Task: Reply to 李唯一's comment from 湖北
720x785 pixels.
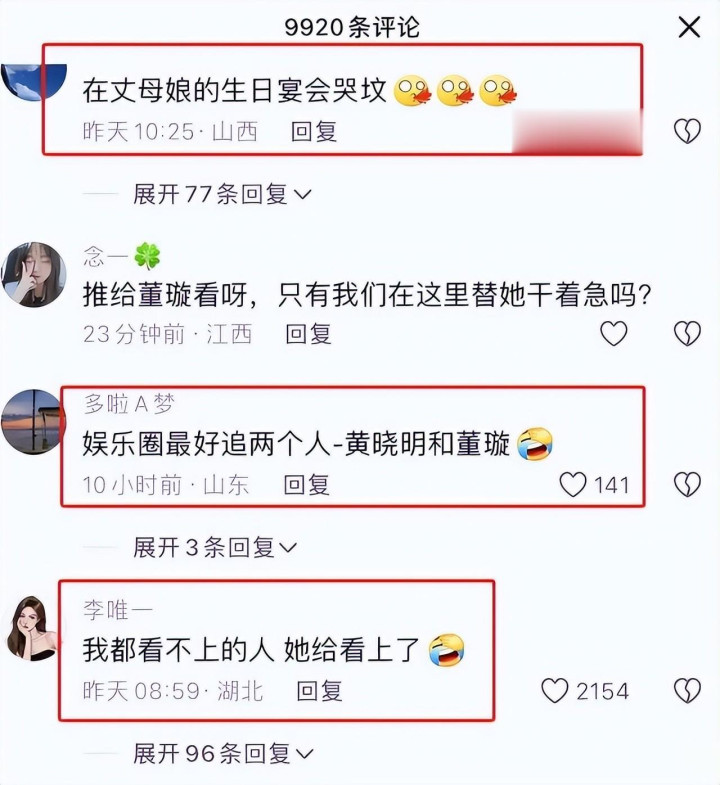Action: click(319, 691)
